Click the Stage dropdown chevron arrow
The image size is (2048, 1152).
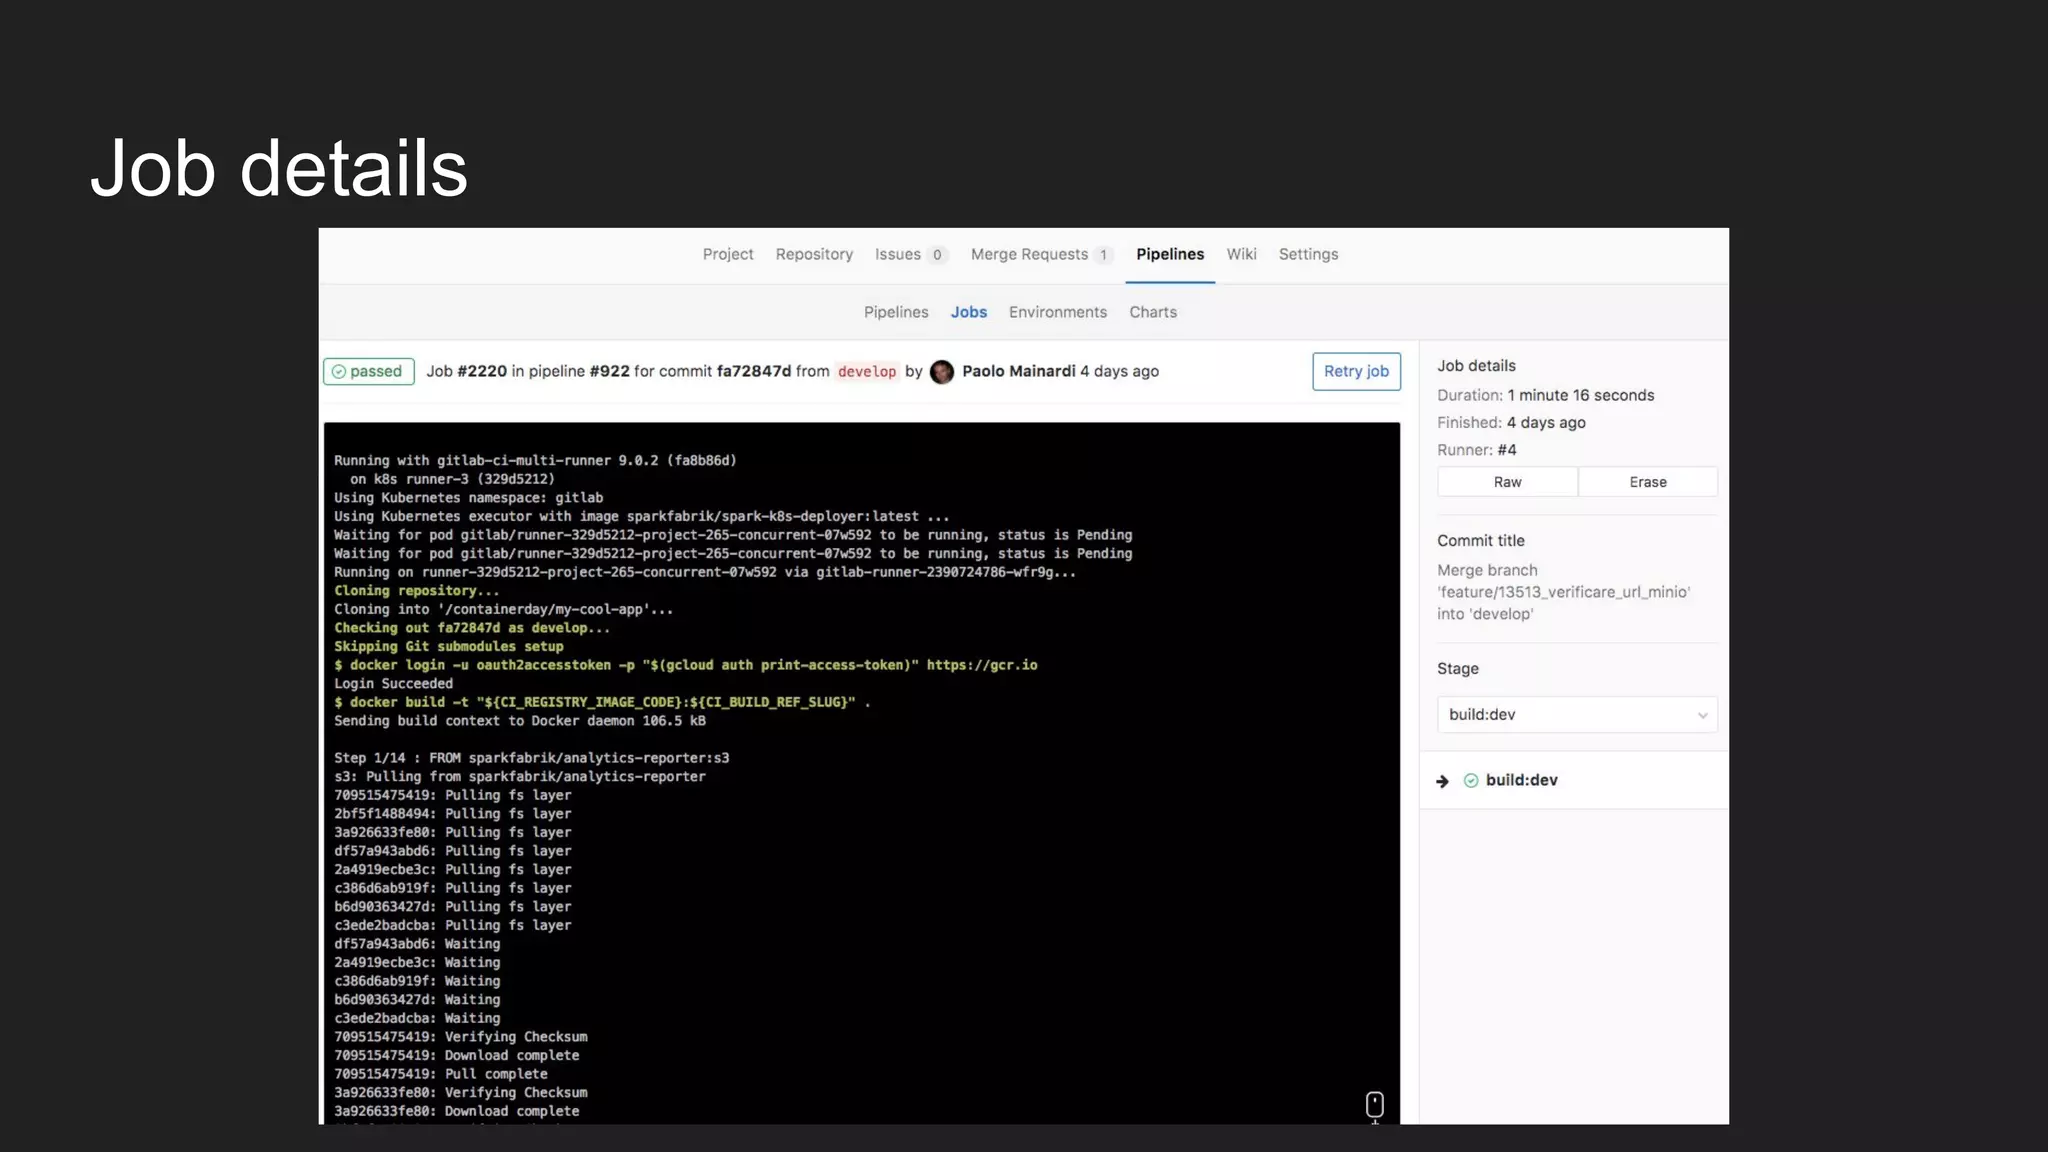[1702, 715]
